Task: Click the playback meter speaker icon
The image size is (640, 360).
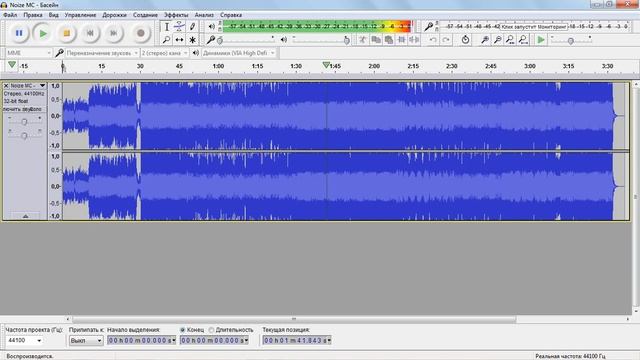Action: coord(211,27)
